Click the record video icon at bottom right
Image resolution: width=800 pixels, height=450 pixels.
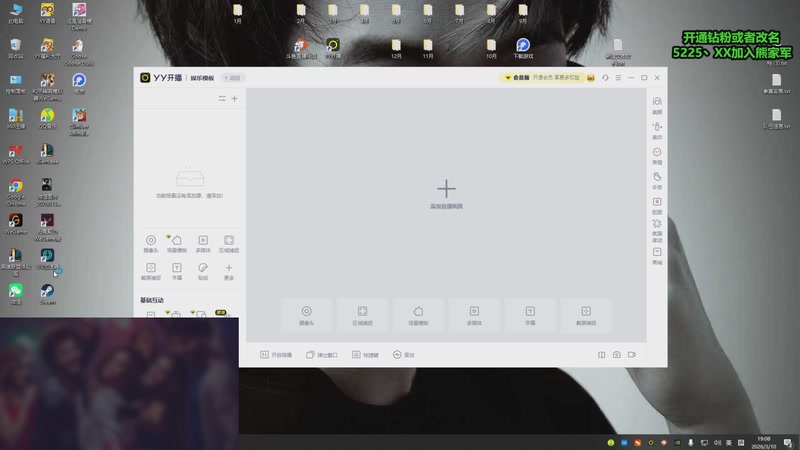click(632, 355)
